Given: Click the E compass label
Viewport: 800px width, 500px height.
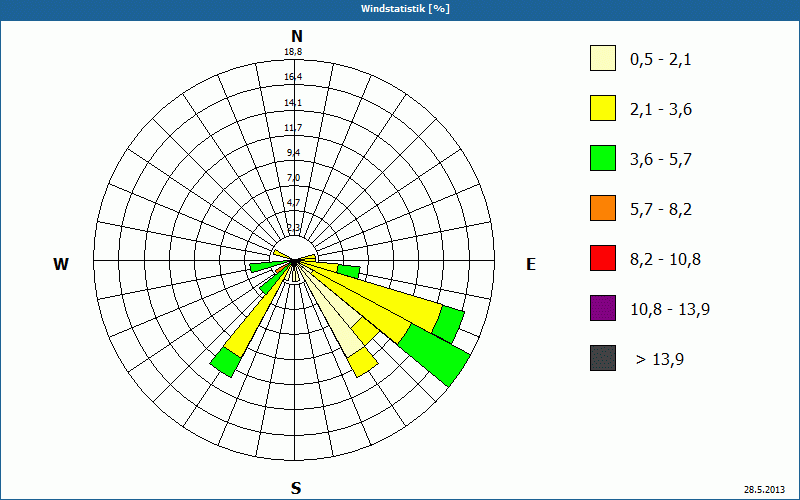Looking at the screenshot, I should (x=531, y=264).
